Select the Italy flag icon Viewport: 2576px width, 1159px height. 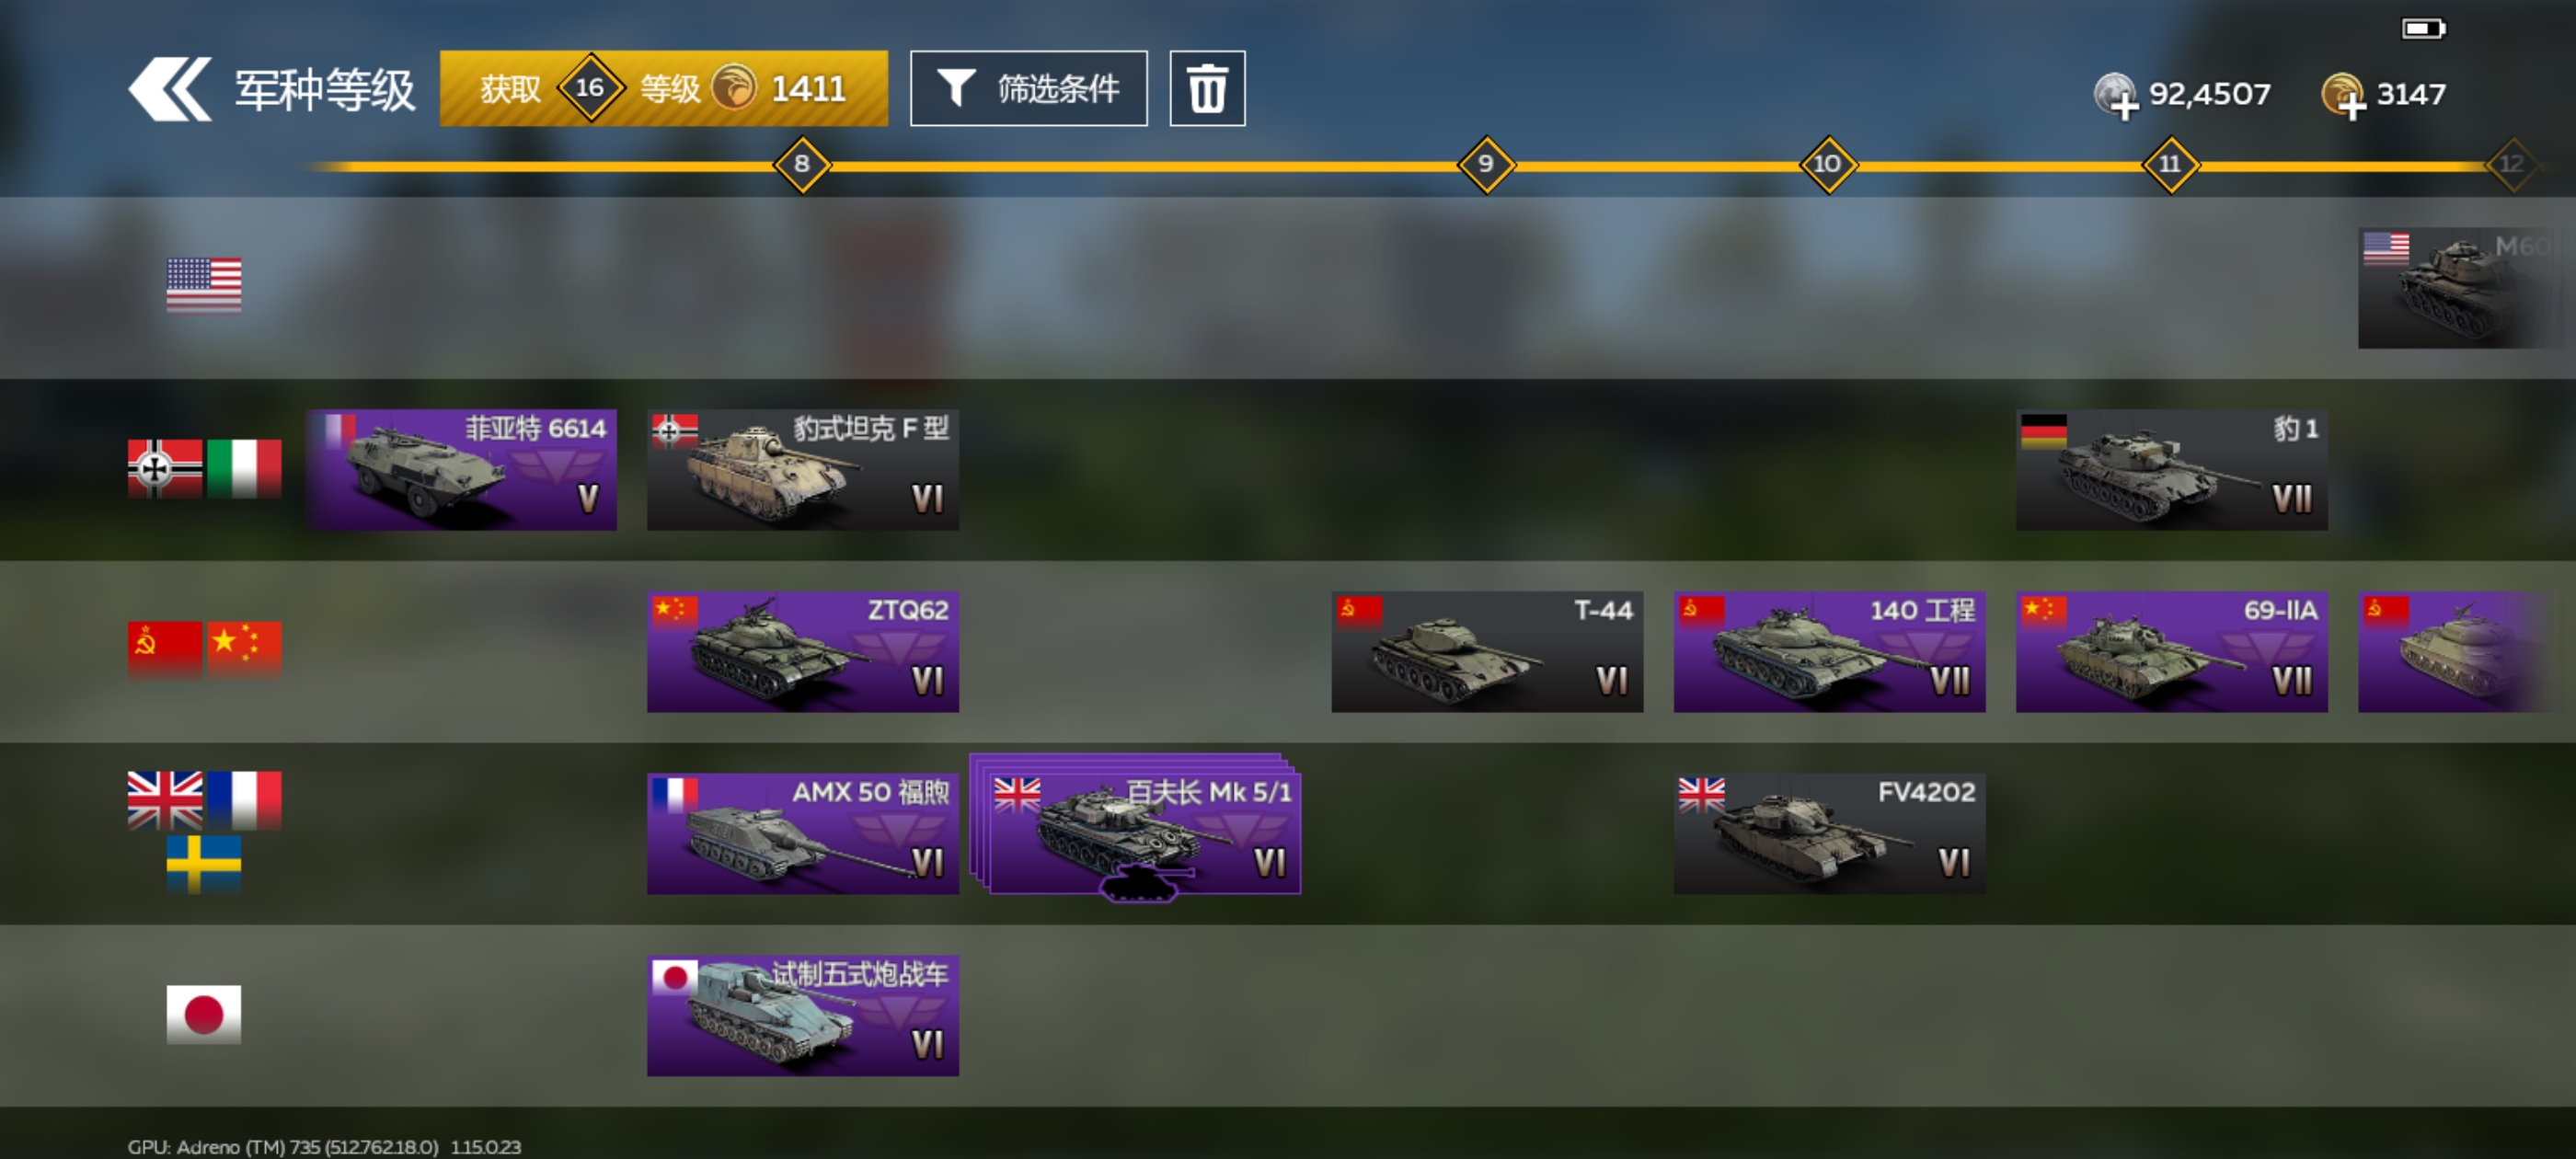point(244,468)
